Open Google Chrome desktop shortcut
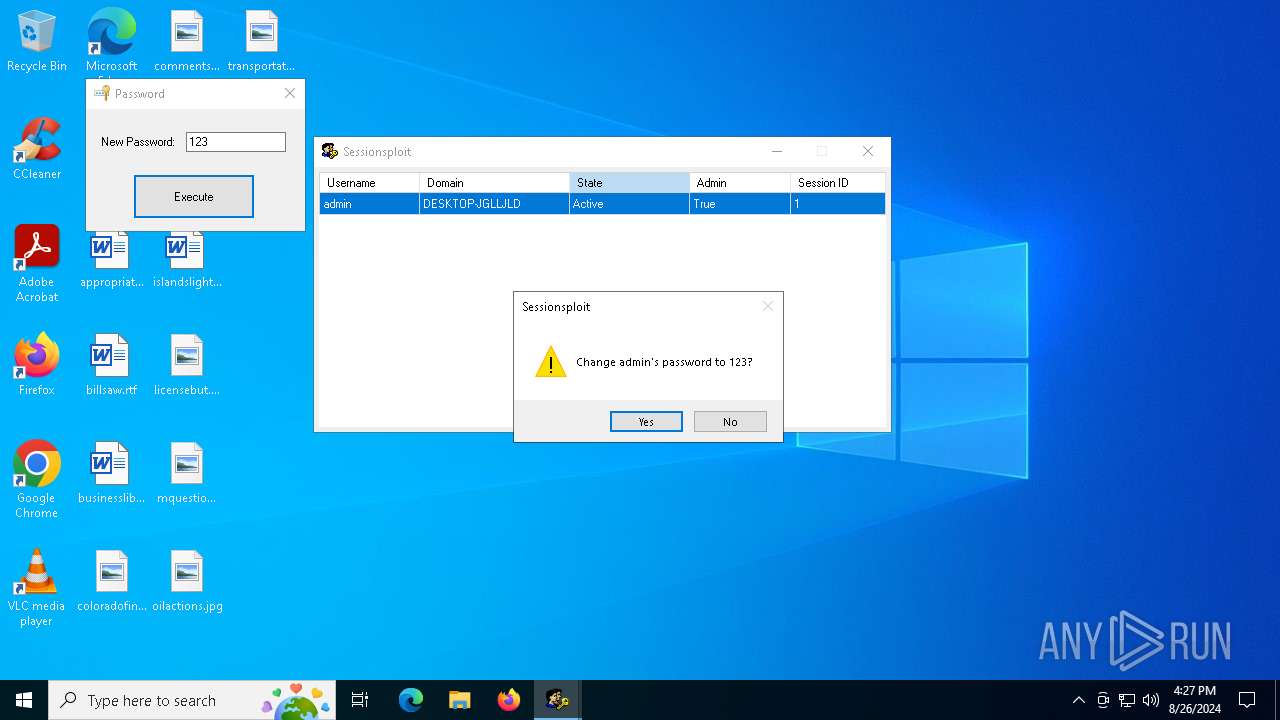The image size is (1280, 720). 37,479
